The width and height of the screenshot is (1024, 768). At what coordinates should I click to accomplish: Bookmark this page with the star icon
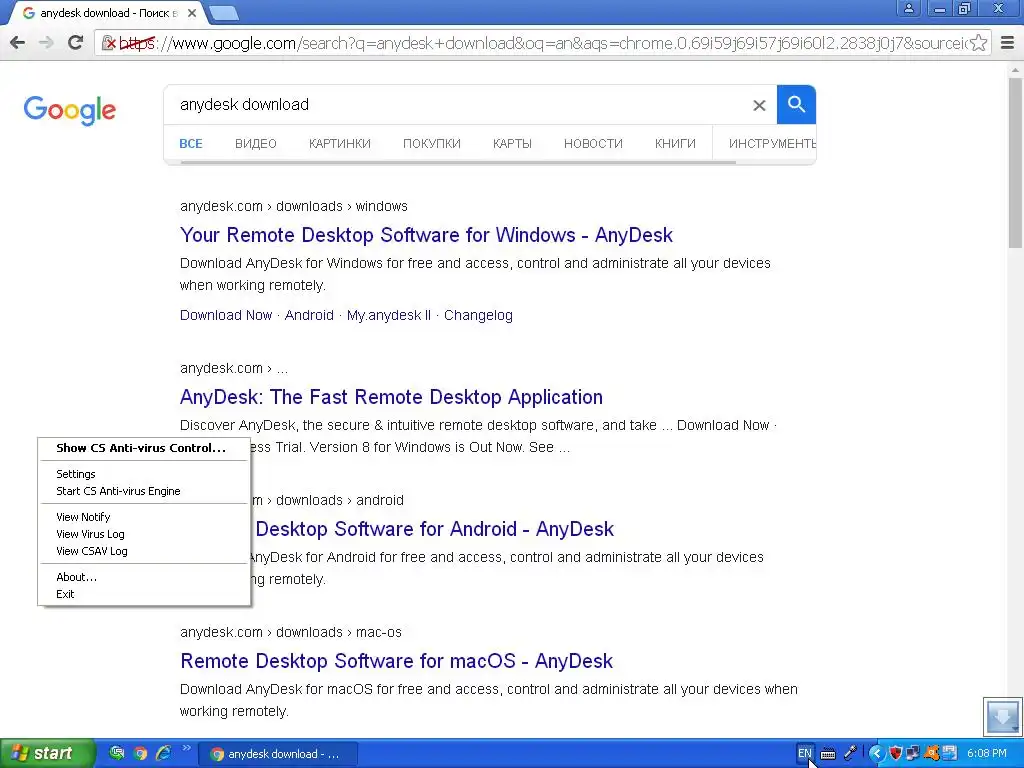pyautogui.click(x=978, y=43)
